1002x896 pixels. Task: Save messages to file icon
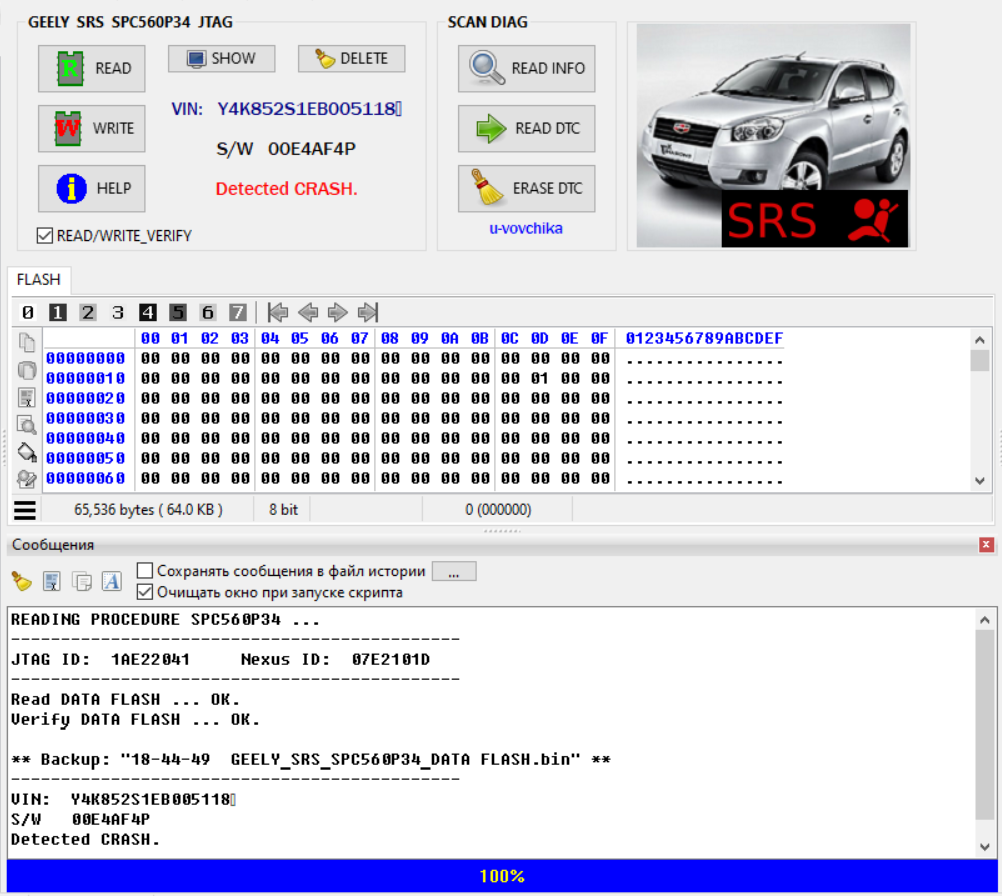[x=52, y=582]
